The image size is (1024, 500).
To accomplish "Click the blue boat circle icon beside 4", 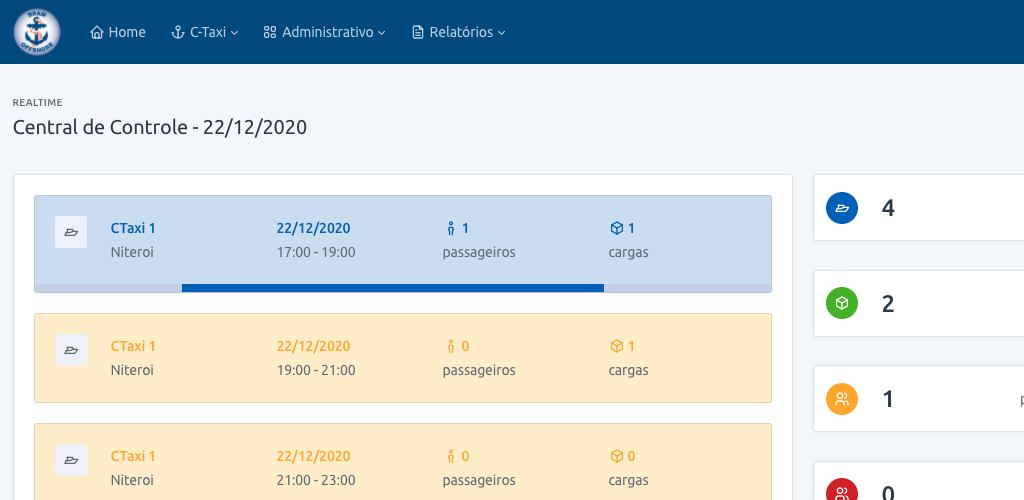I will point(842,208).
